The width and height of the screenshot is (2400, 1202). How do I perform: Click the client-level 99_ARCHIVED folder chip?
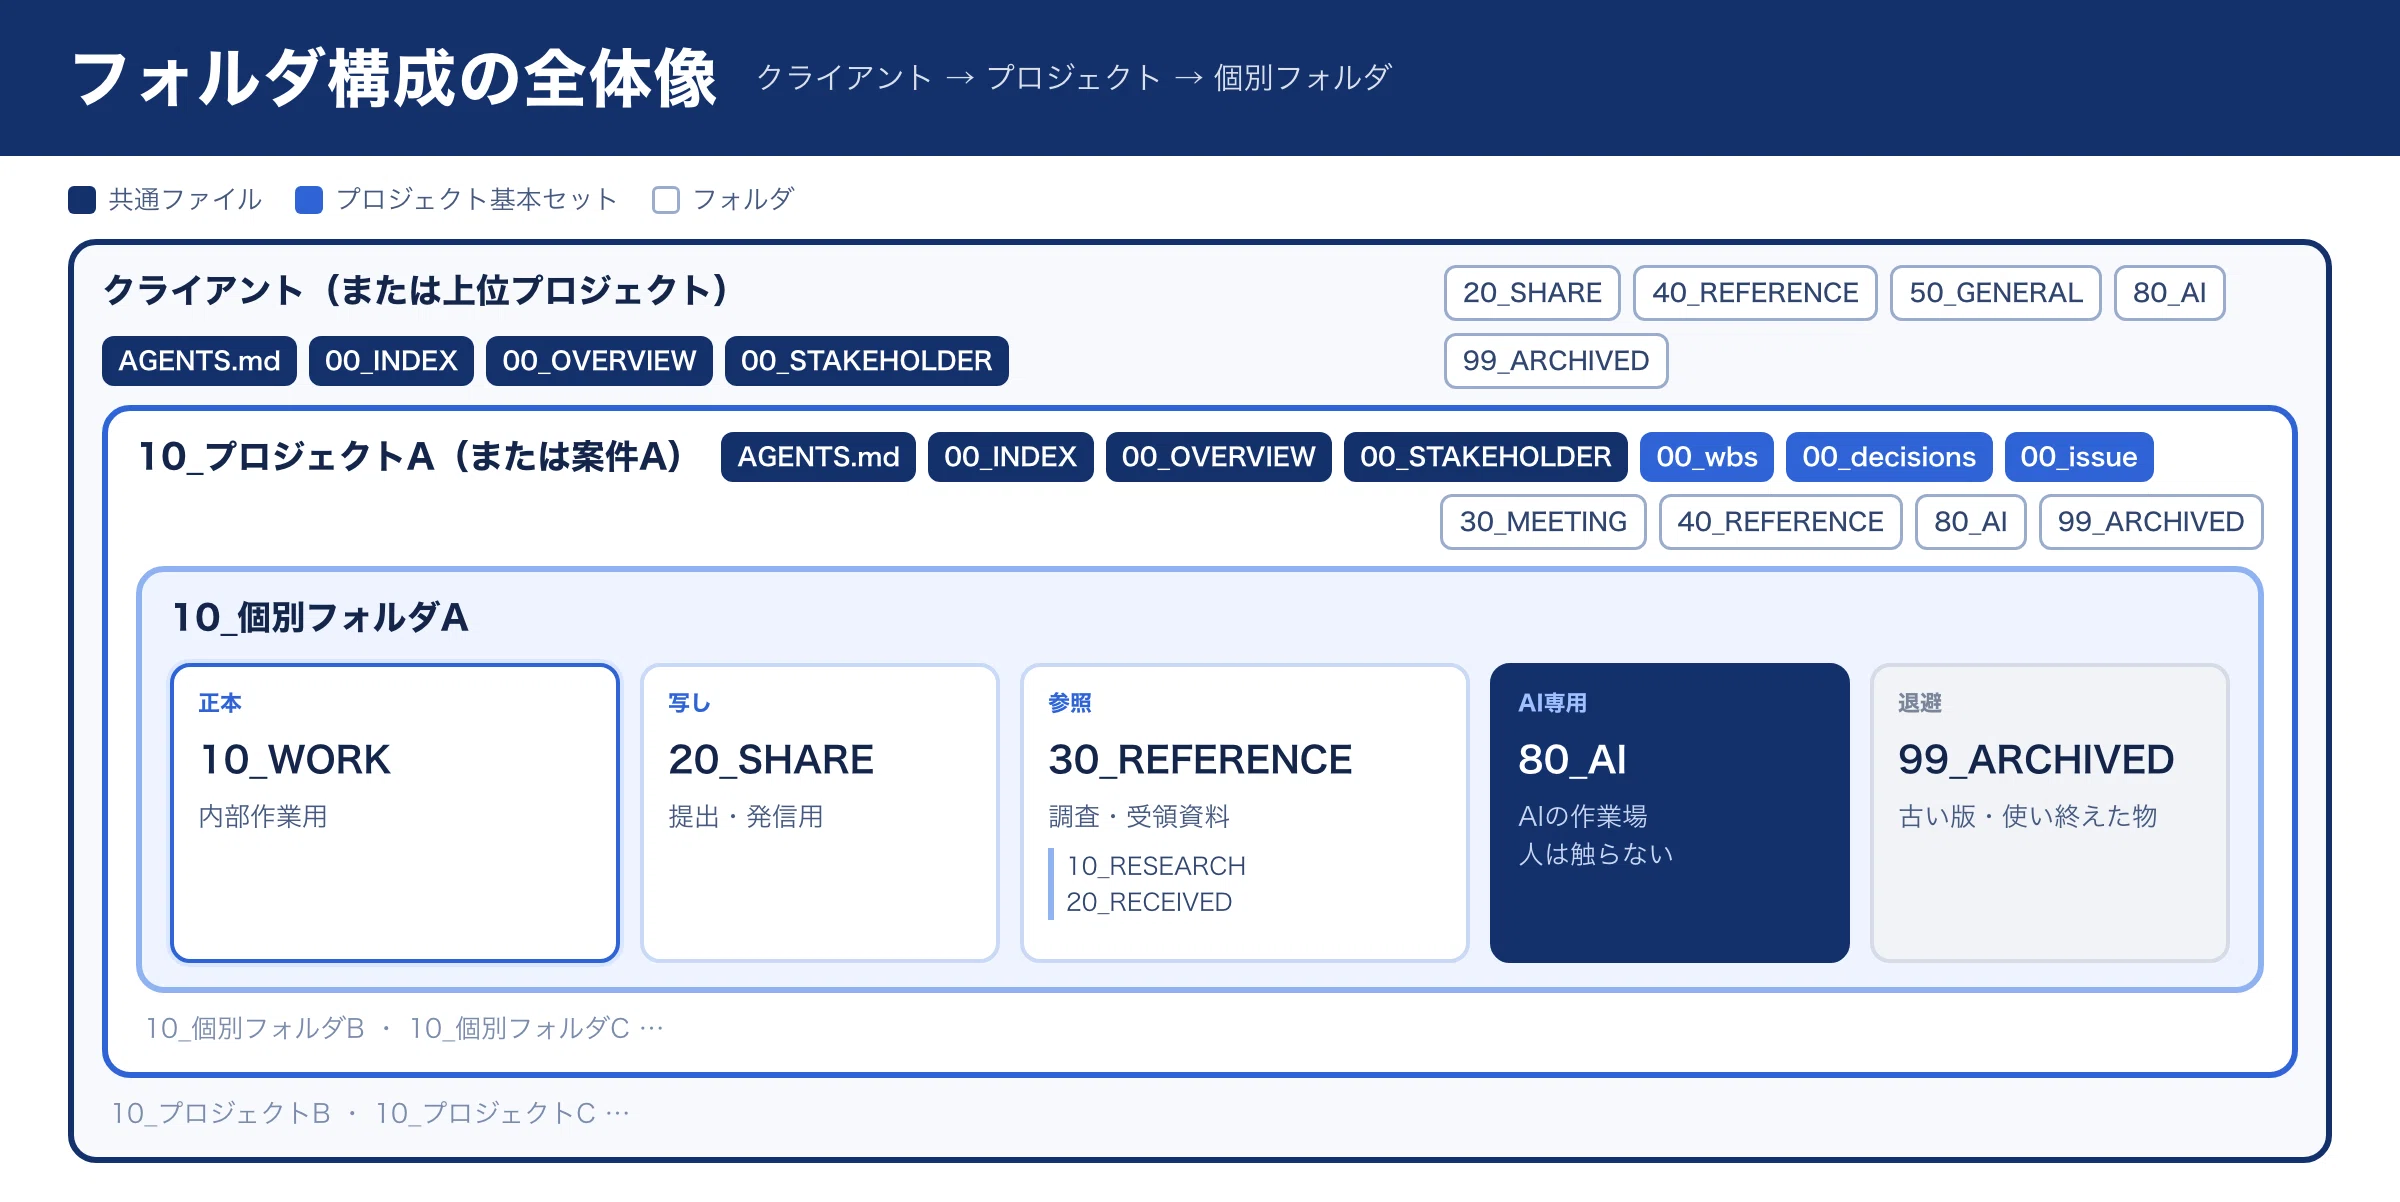[x=1556, y=361]
